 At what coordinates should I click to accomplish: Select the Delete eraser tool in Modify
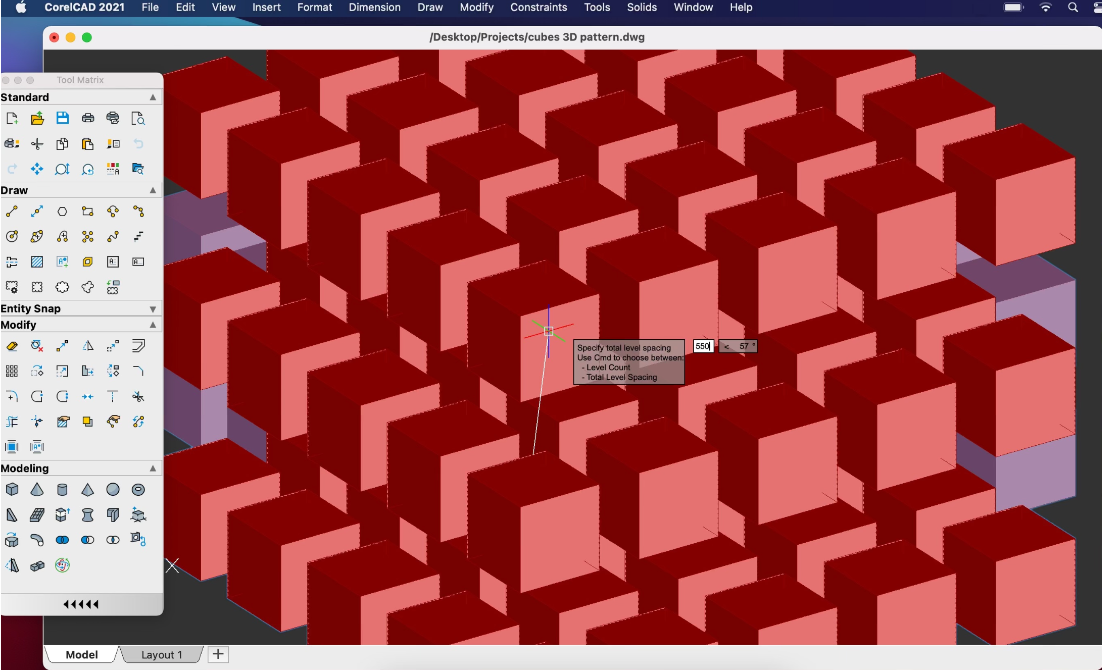[x=12, y=346]
